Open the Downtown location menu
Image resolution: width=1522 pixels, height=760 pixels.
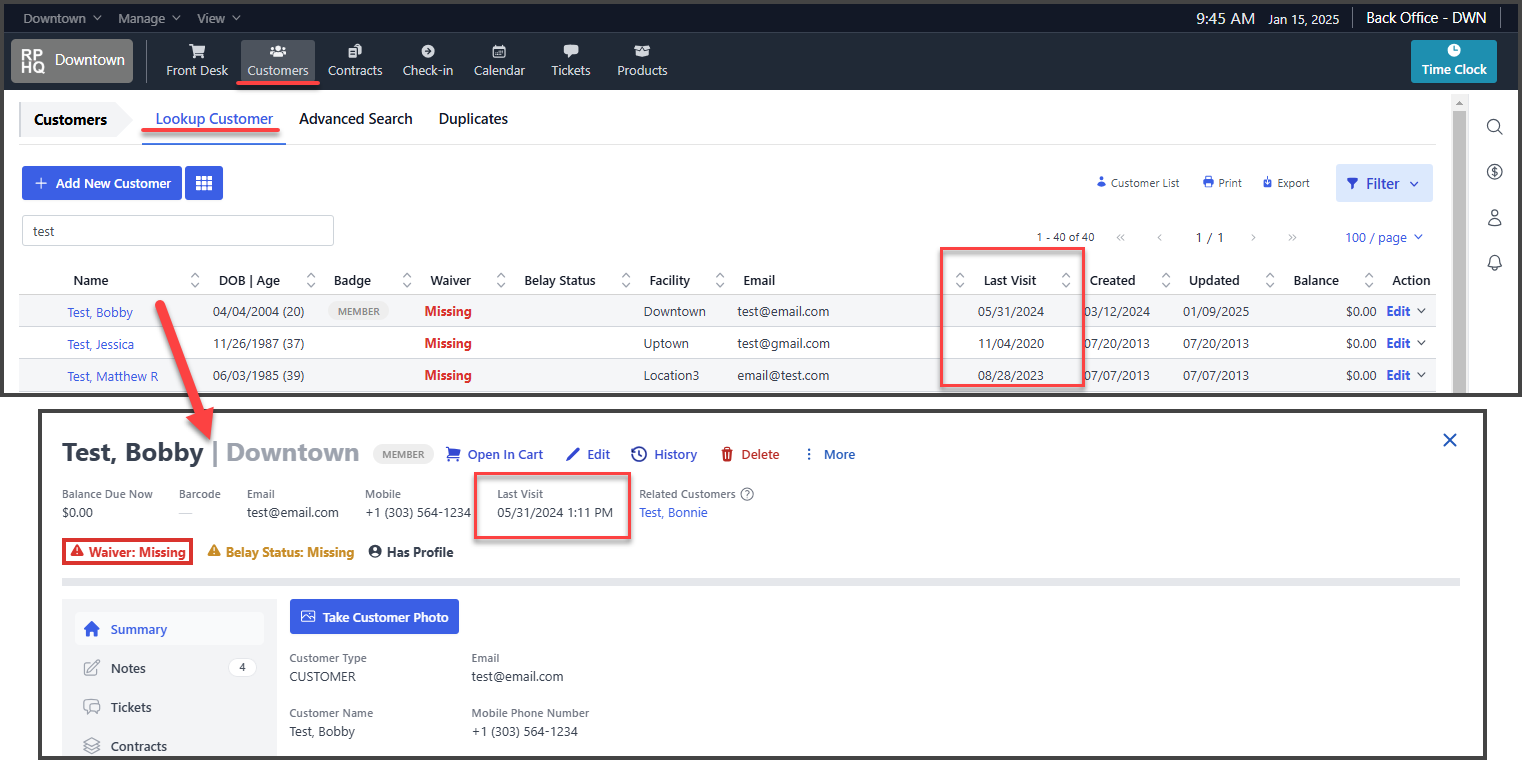tap(62, 18)
